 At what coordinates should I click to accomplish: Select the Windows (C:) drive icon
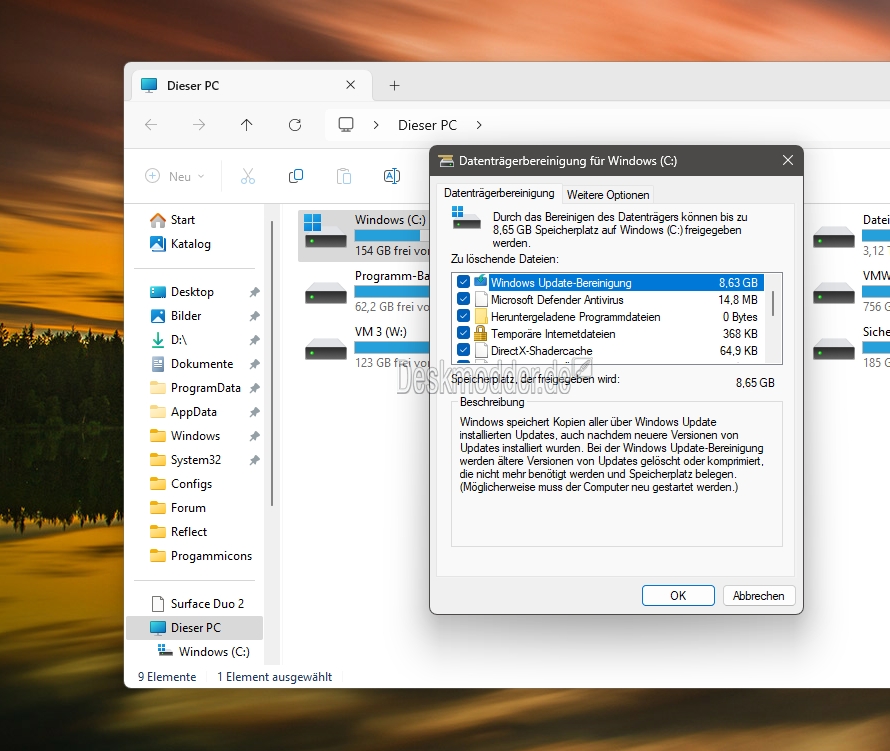pyautogui.click(x=325, y=230)
